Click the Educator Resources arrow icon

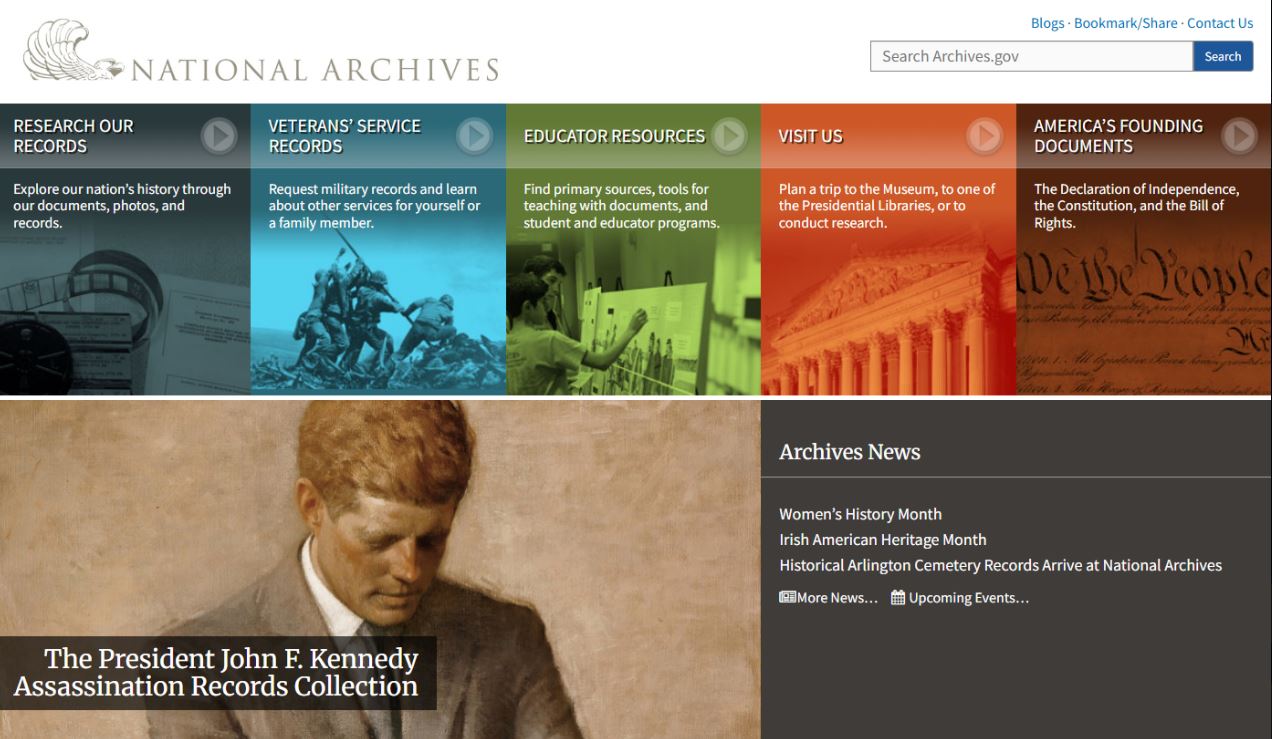pyautogui.click(x=730, y=136)
